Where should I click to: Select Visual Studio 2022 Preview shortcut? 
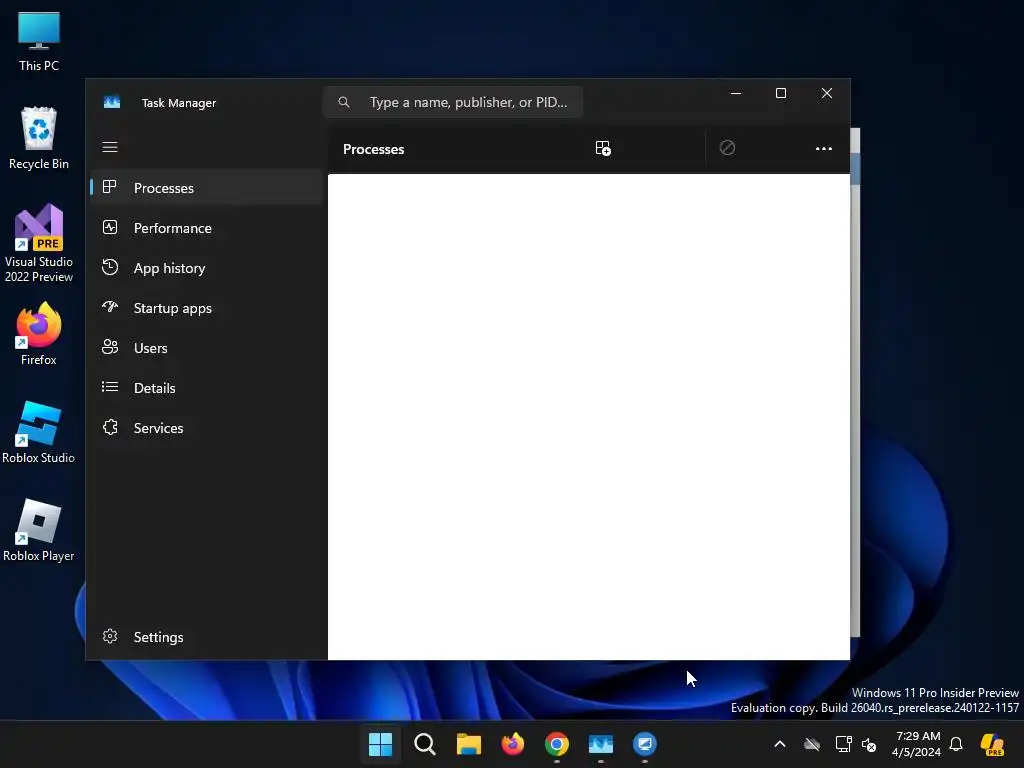(39, 244)
